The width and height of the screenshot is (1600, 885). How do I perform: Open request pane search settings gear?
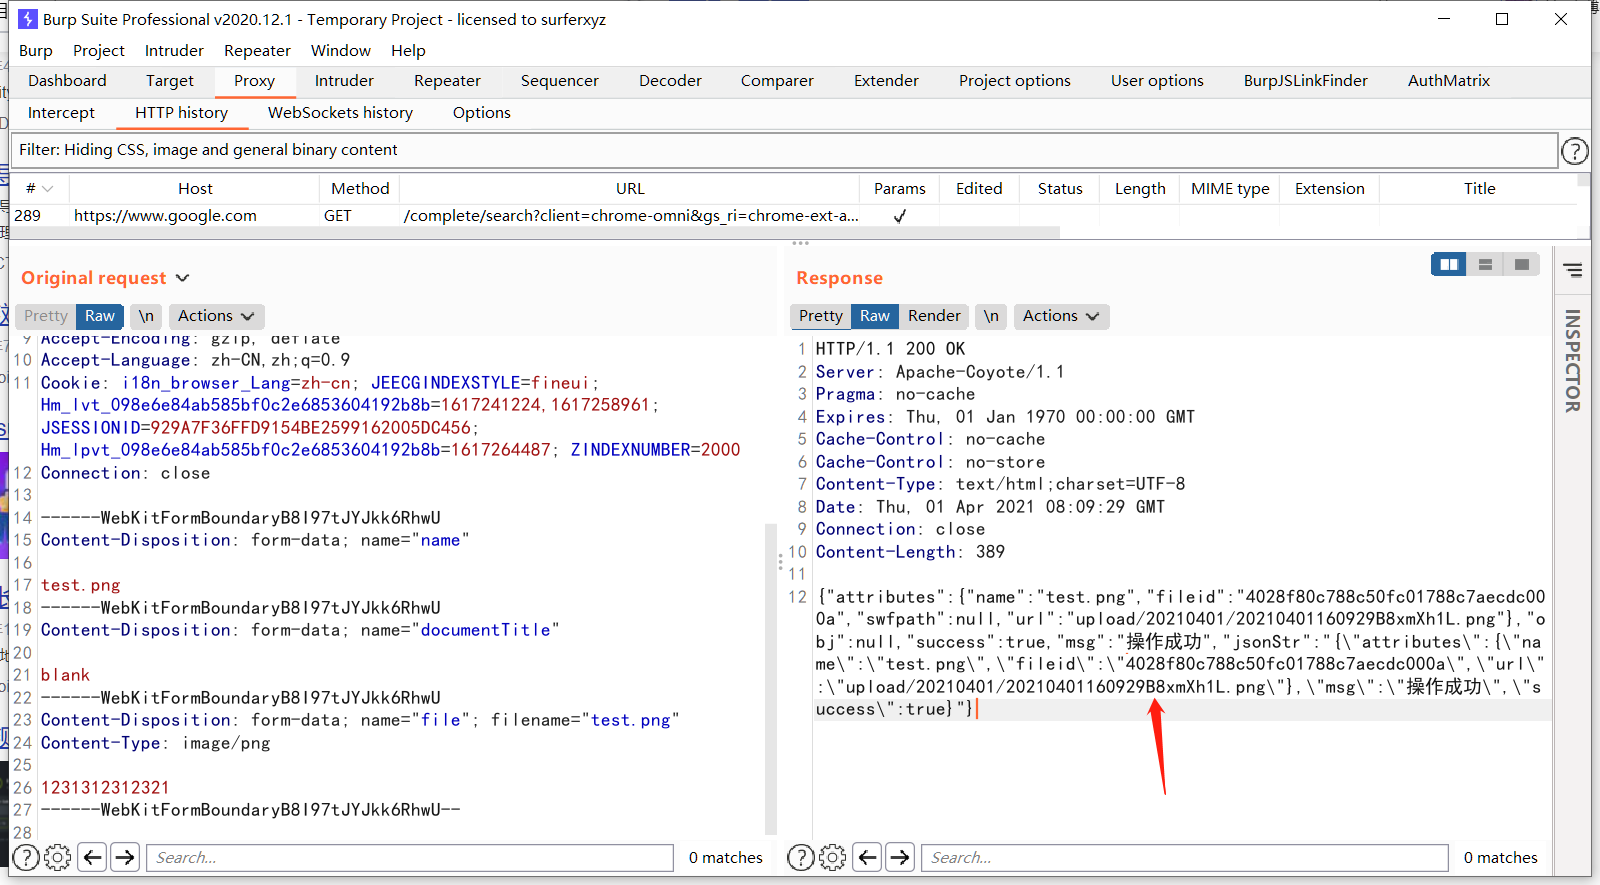point(58,857)
